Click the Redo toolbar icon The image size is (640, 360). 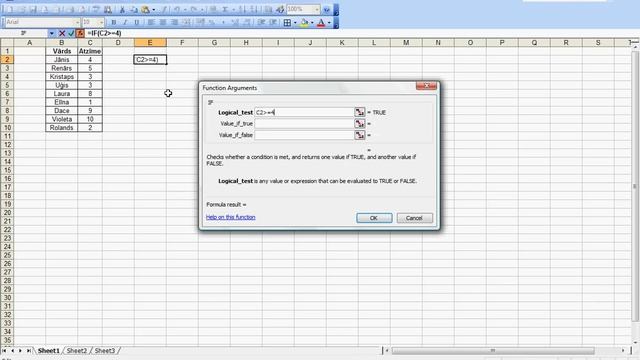(x=194, y=9)
